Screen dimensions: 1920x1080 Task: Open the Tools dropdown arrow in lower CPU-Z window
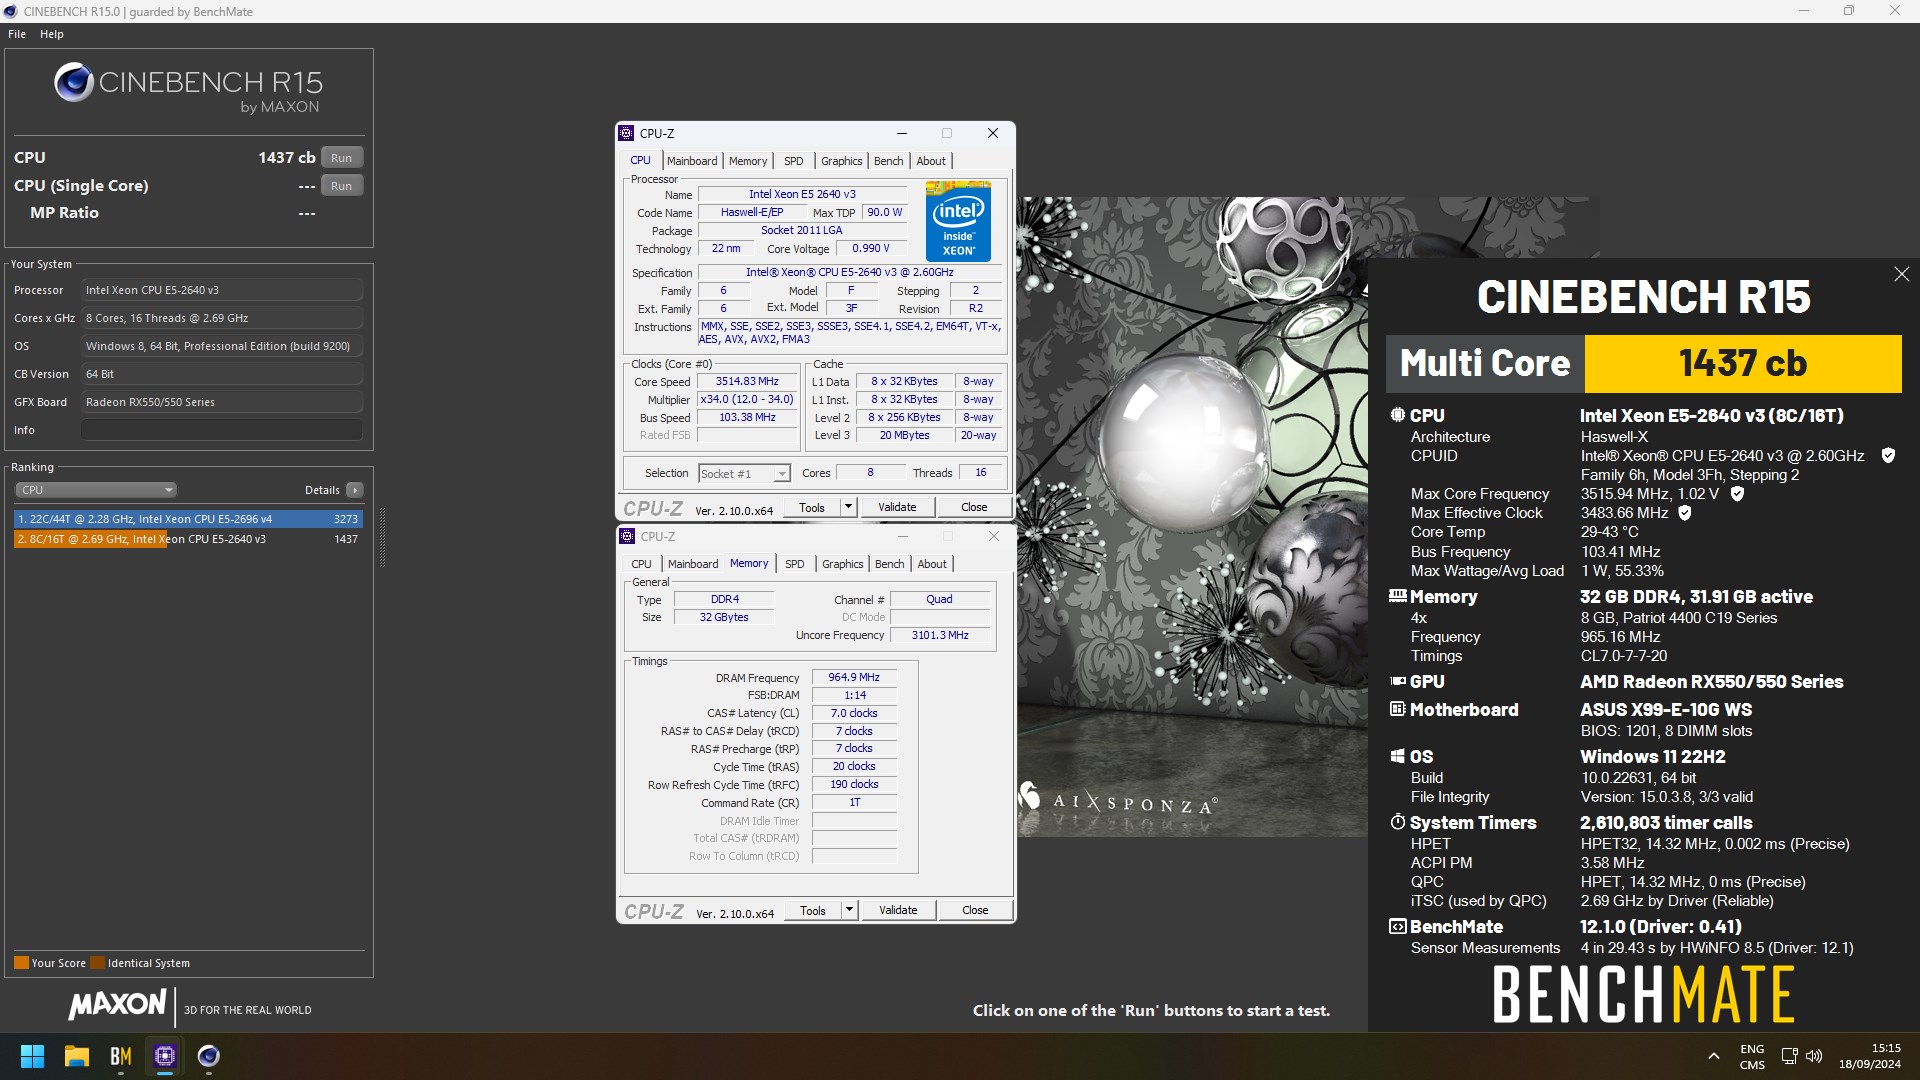[849, 910]
